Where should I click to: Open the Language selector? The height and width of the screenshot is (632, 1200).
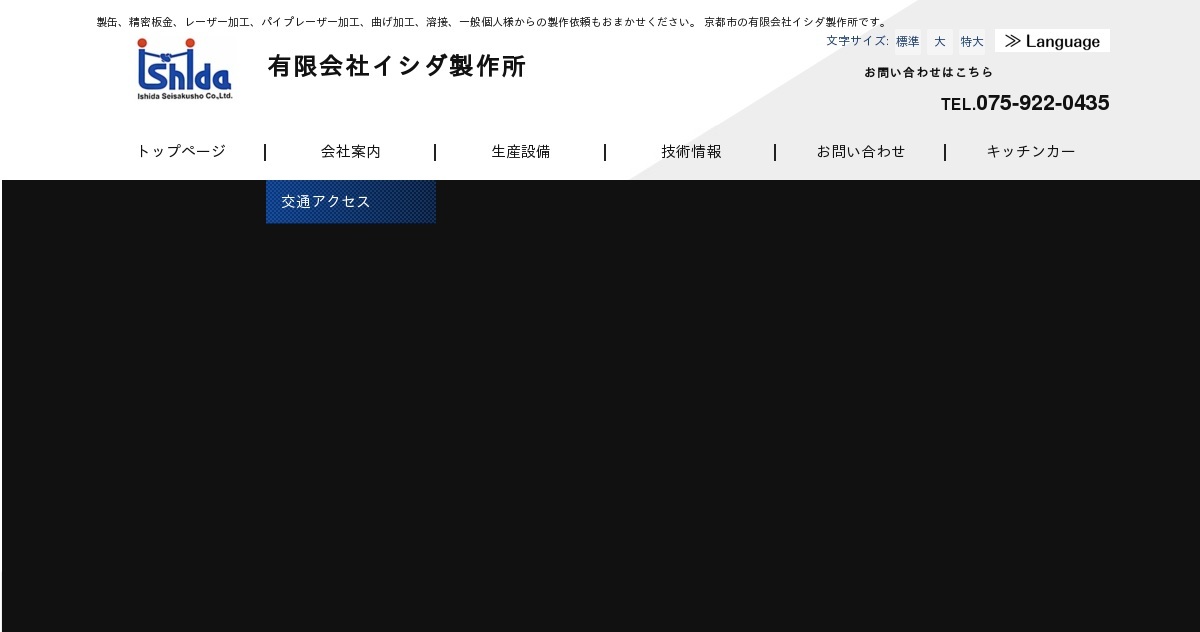[1052, 41]
